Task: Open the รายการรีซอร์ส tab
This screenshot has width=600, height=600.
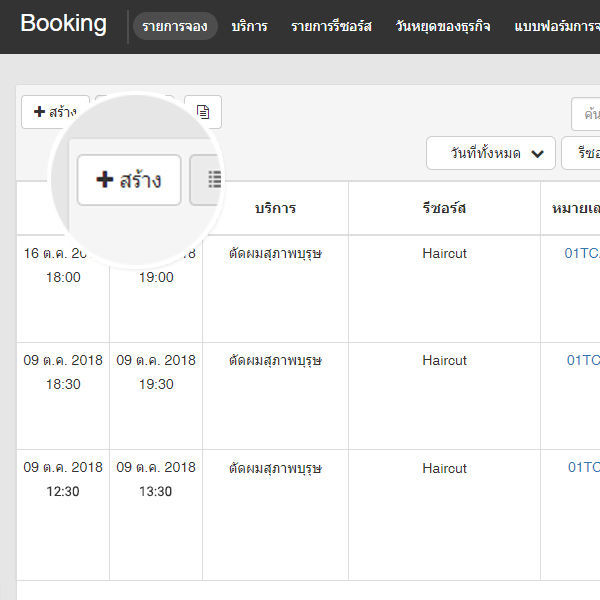Action: click(x=331, y=26)
